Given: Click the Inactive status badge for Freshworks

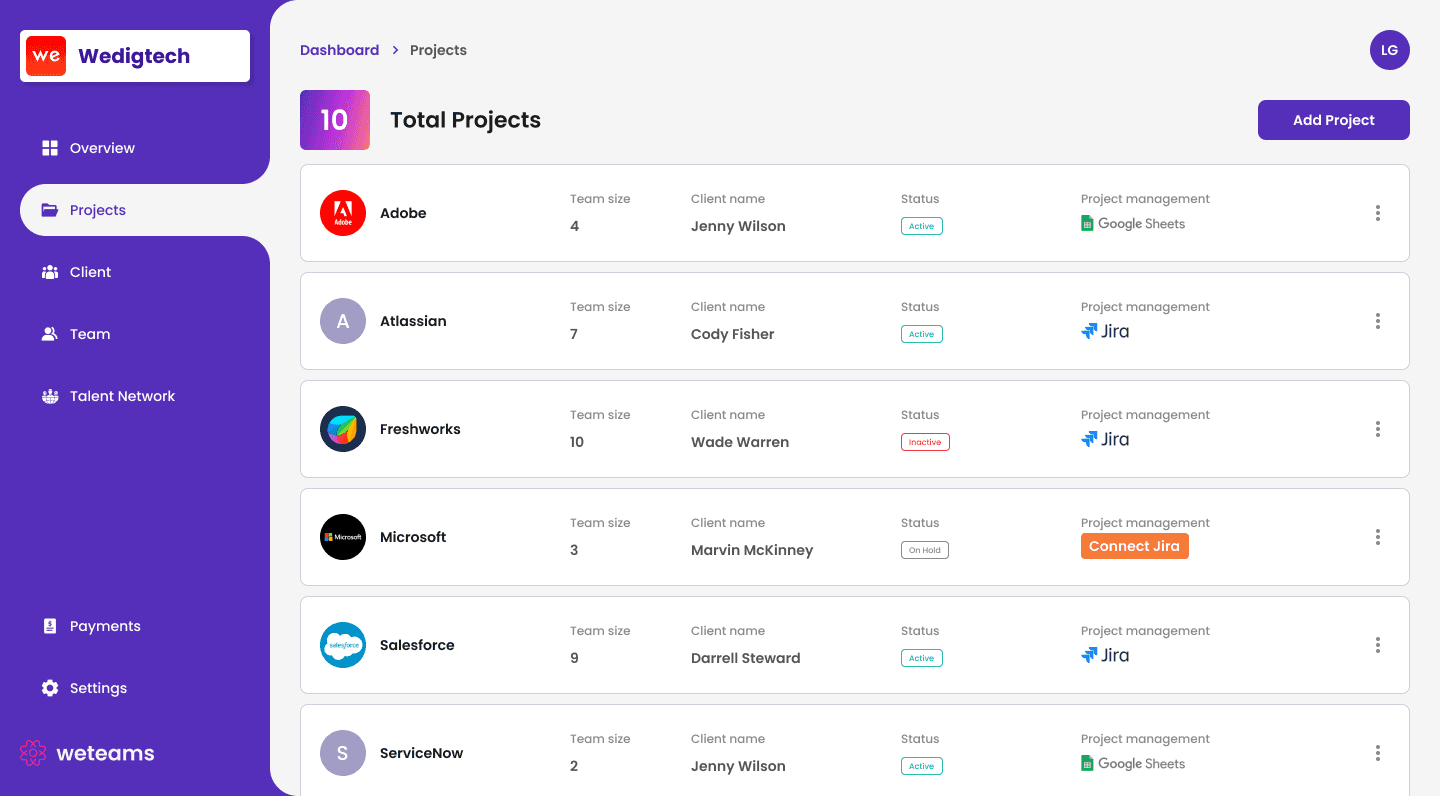Looking at the screenshot, I should pos(925,442).
